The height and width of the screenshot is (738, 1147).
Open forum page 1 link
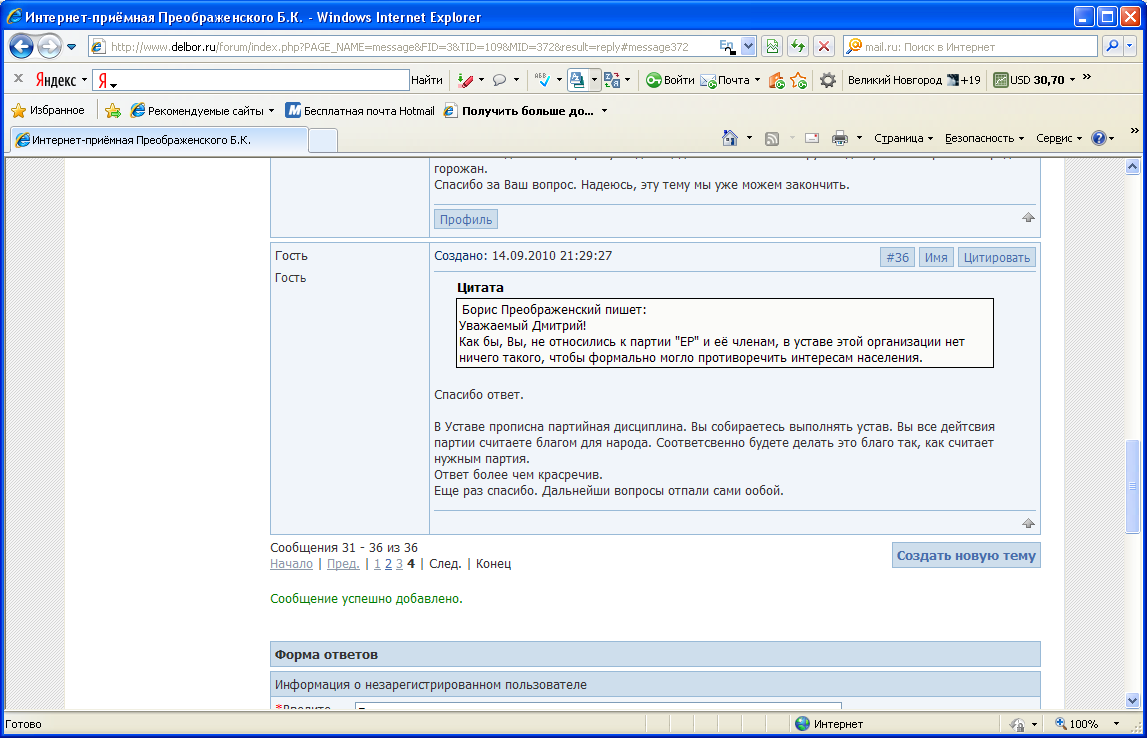377,564
